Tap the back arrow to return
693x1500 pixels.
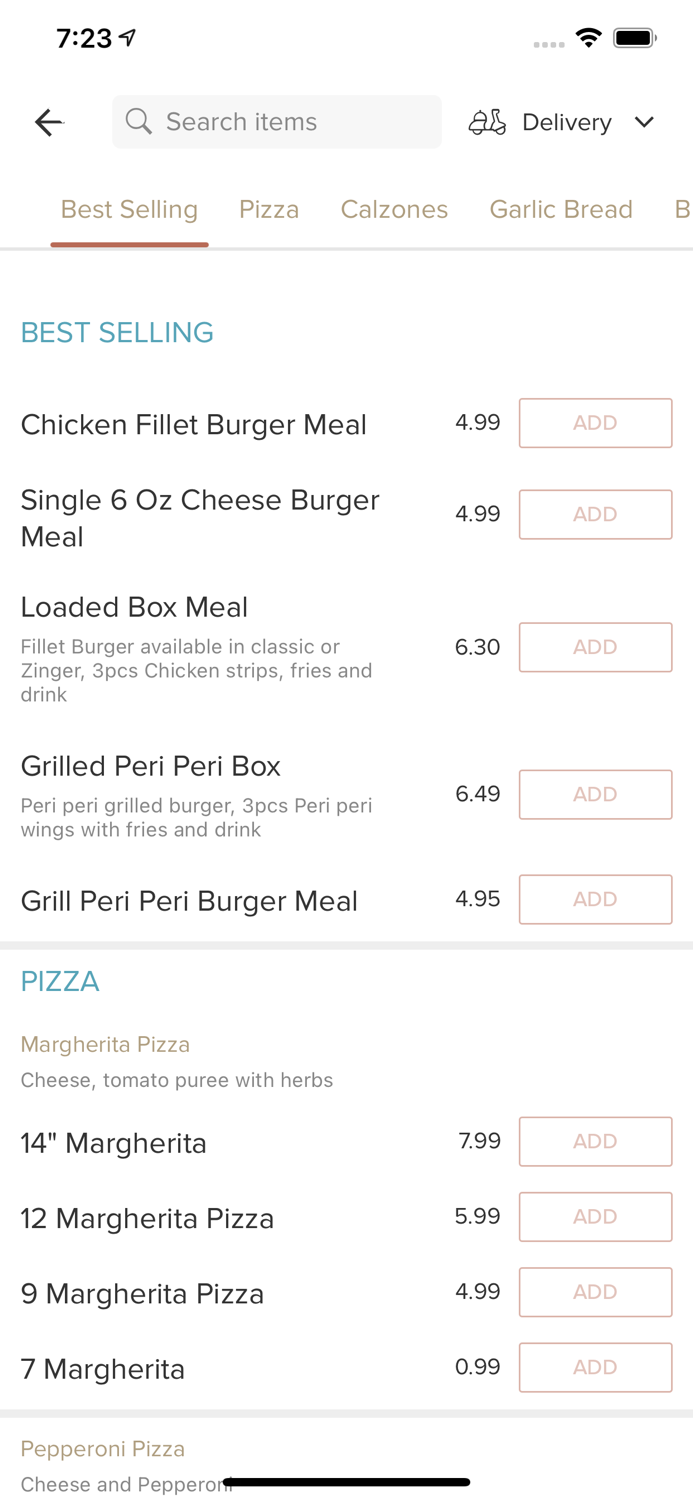[47, 121]
